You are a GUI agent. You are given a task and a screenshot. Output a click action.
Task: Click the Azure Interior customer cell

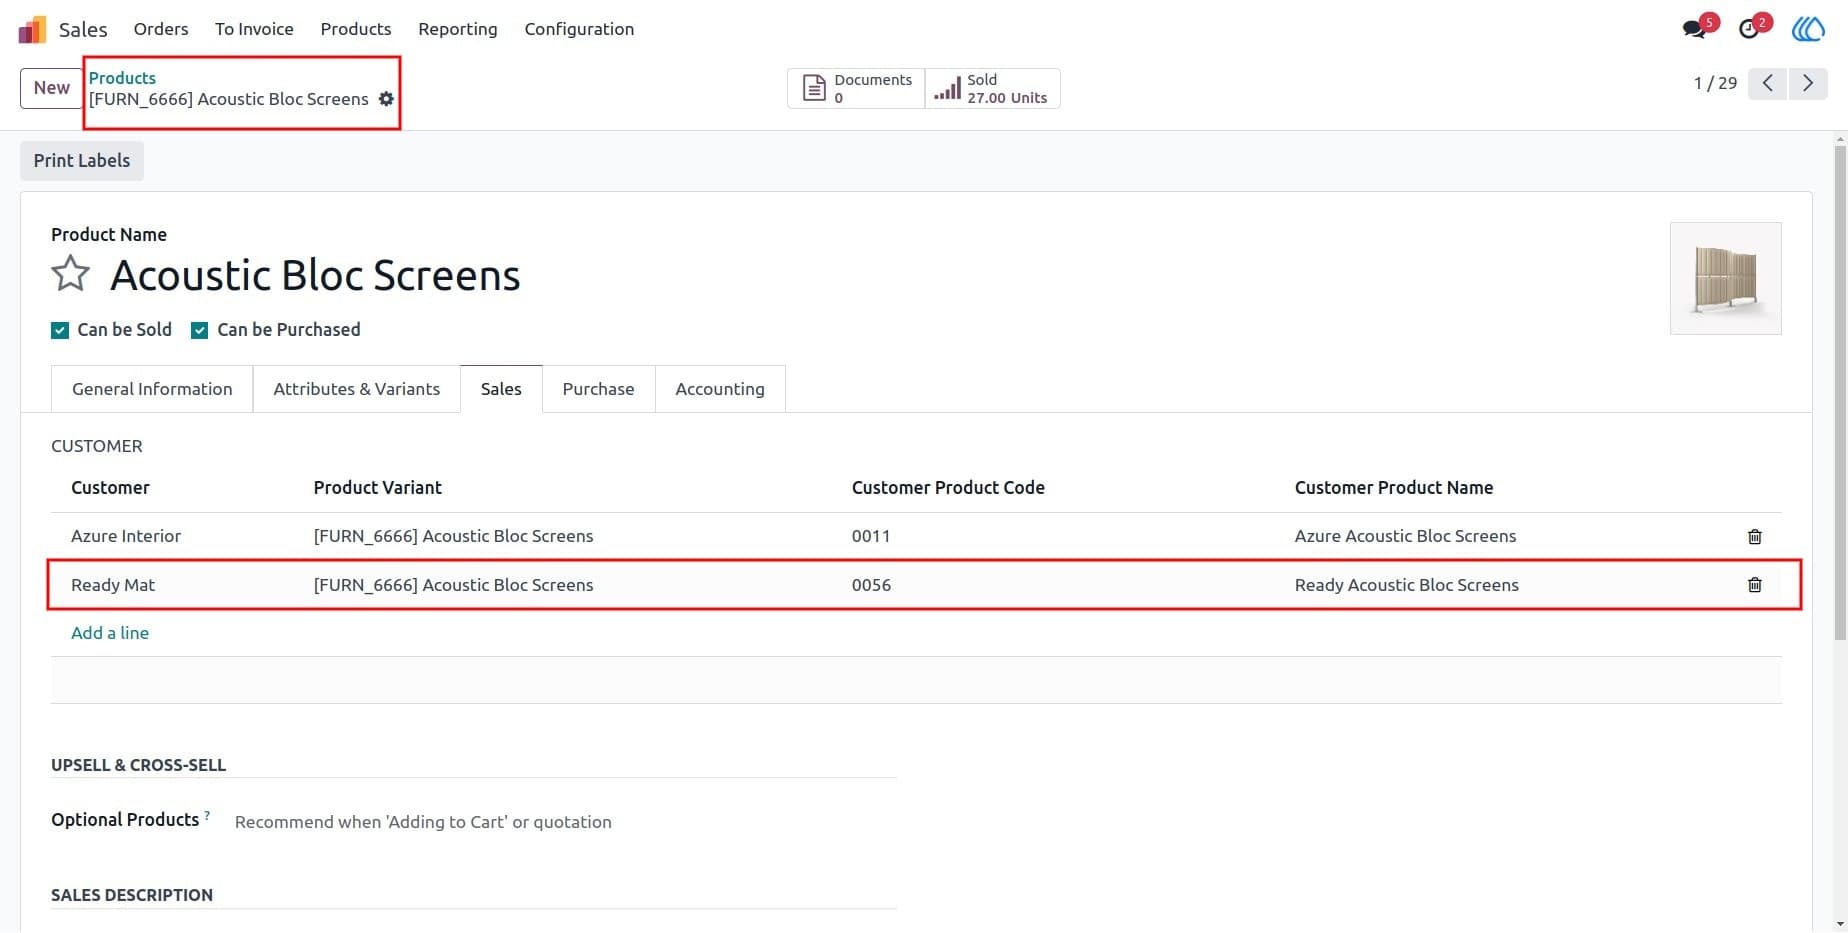point(126,536)
